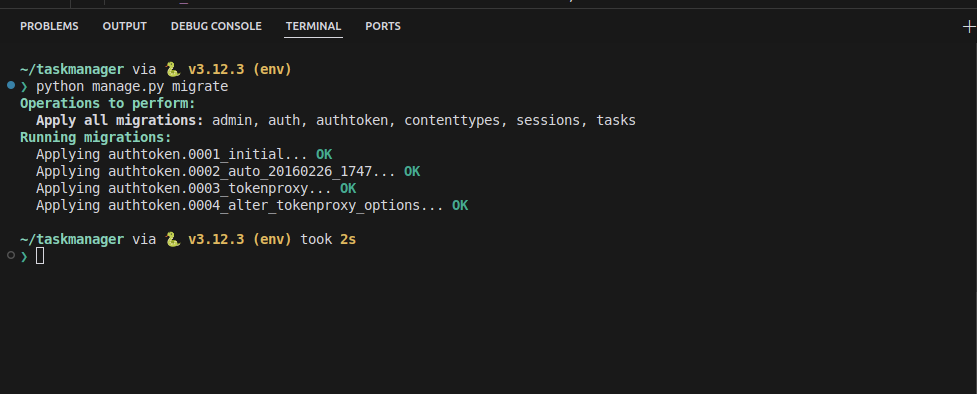Select the TERMINAL tab

[x=313, y=26]
